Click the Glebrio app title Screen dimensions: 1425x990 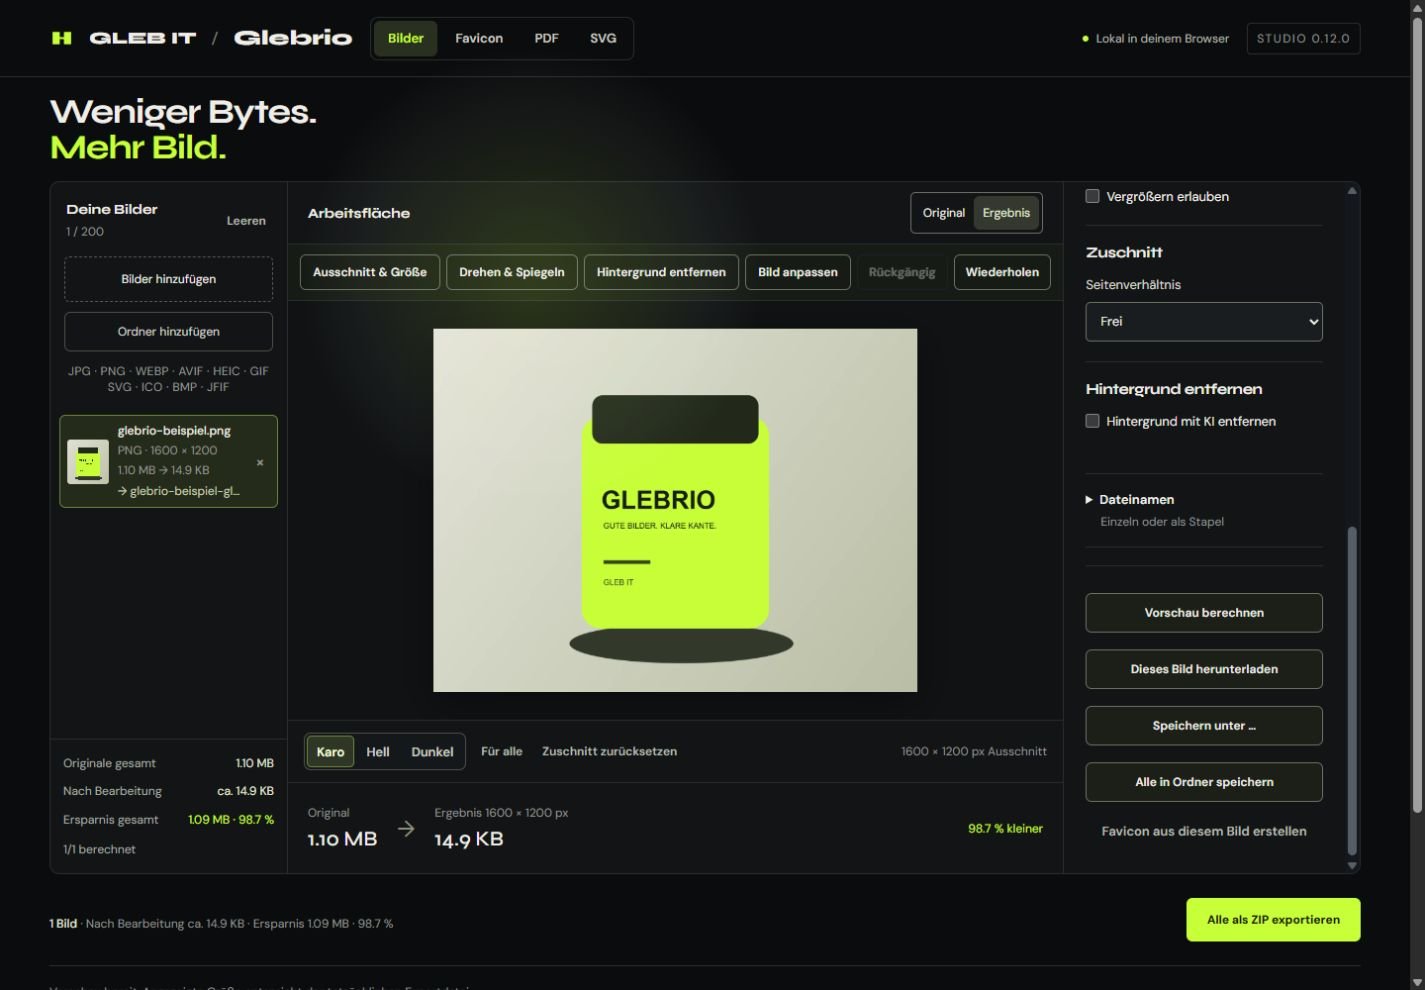tap(293, 38)
